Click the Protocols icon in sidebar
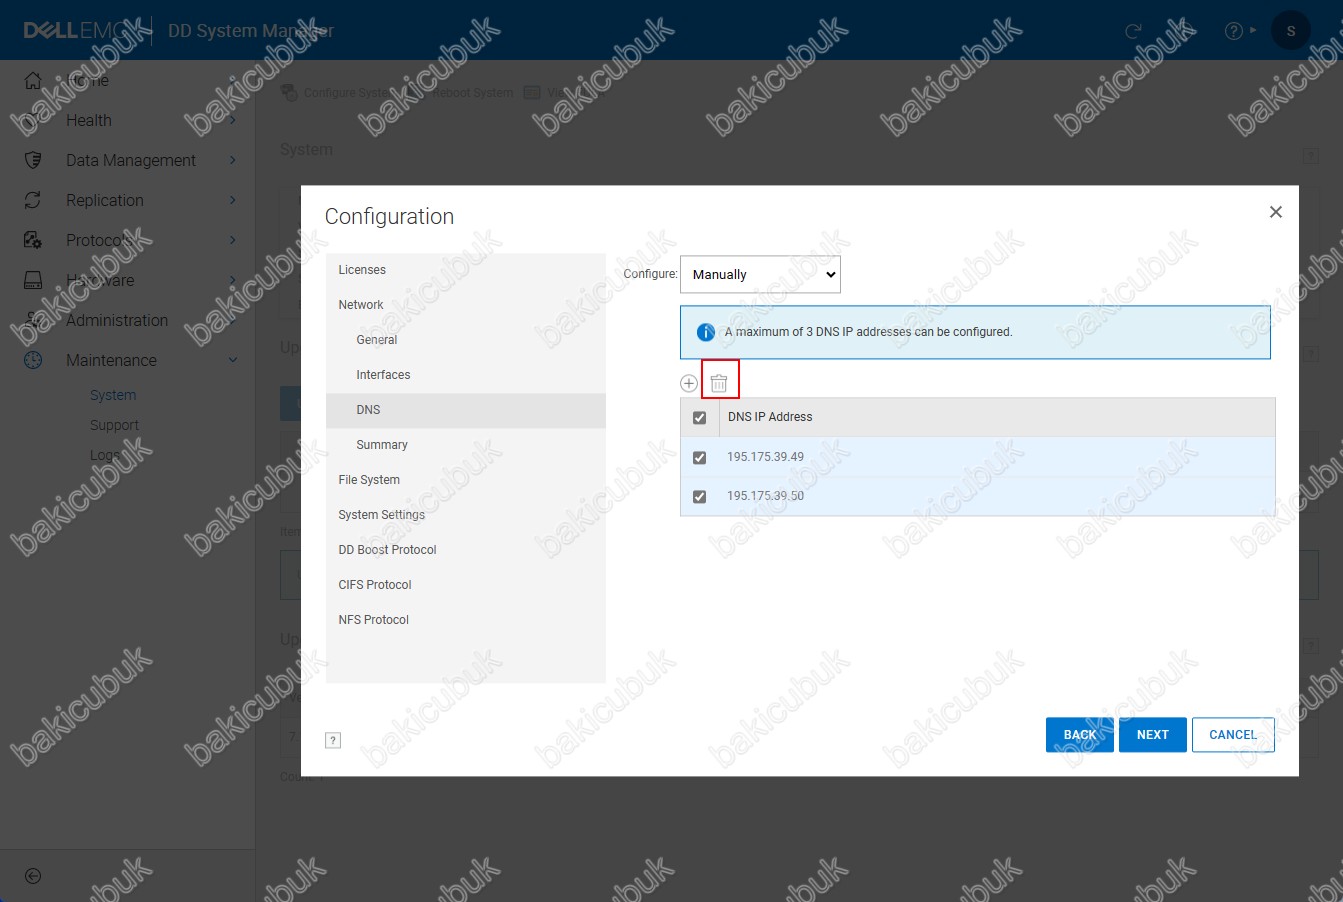1343x902 pixels. 33,240
